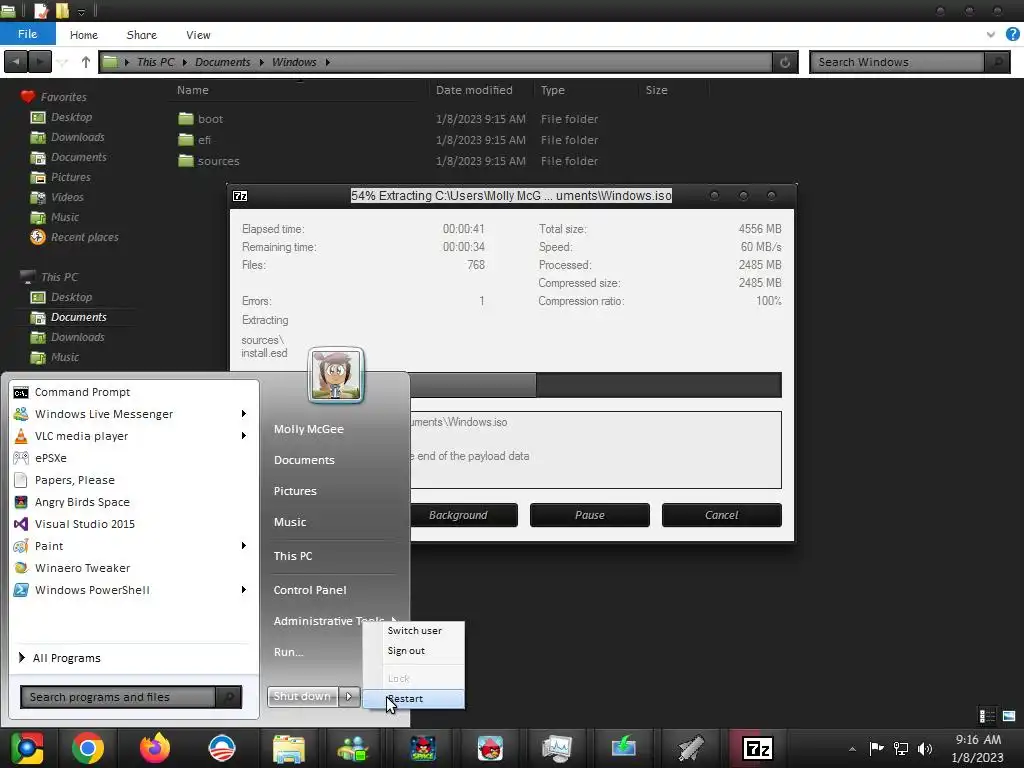Click the 7z icon in the extraction dialog title bar
The image size is (1024, 768).
240,196
